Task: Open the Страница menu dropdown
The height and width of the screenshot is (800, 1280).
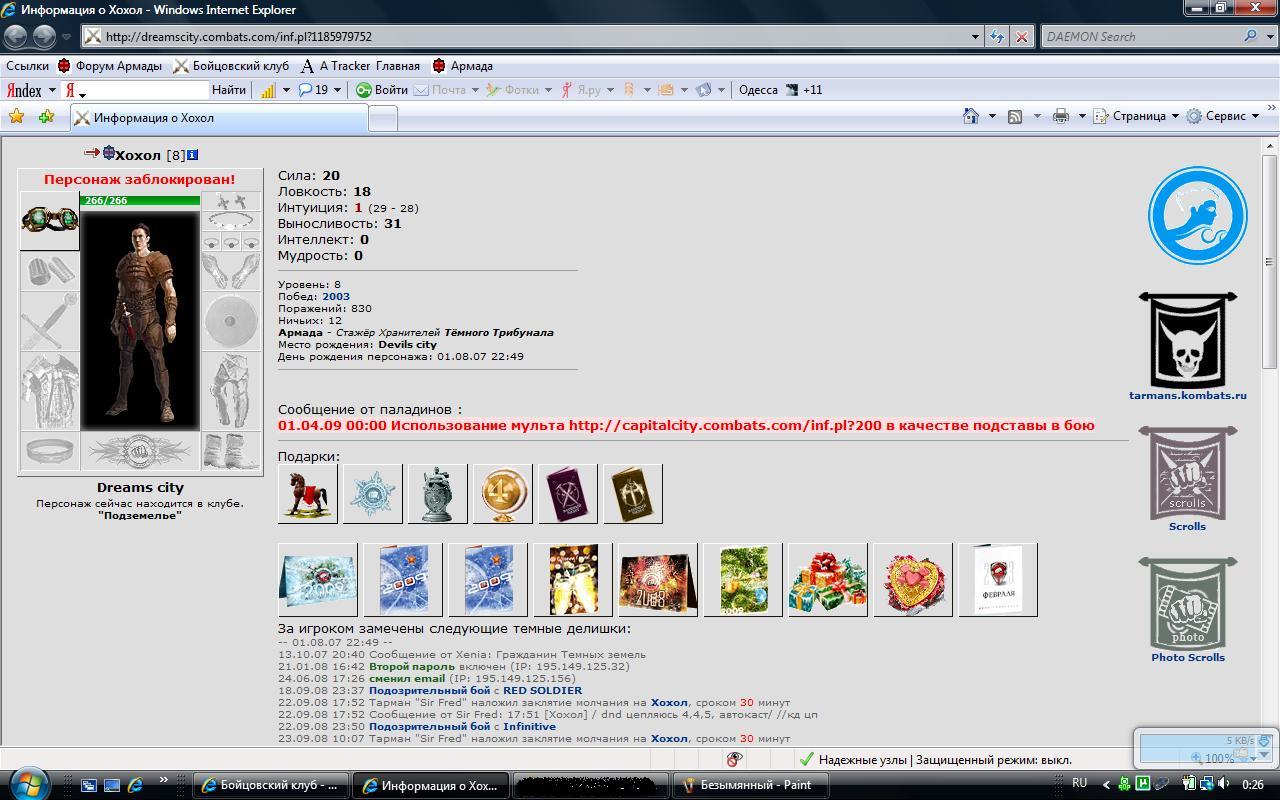Action: 1136,116
